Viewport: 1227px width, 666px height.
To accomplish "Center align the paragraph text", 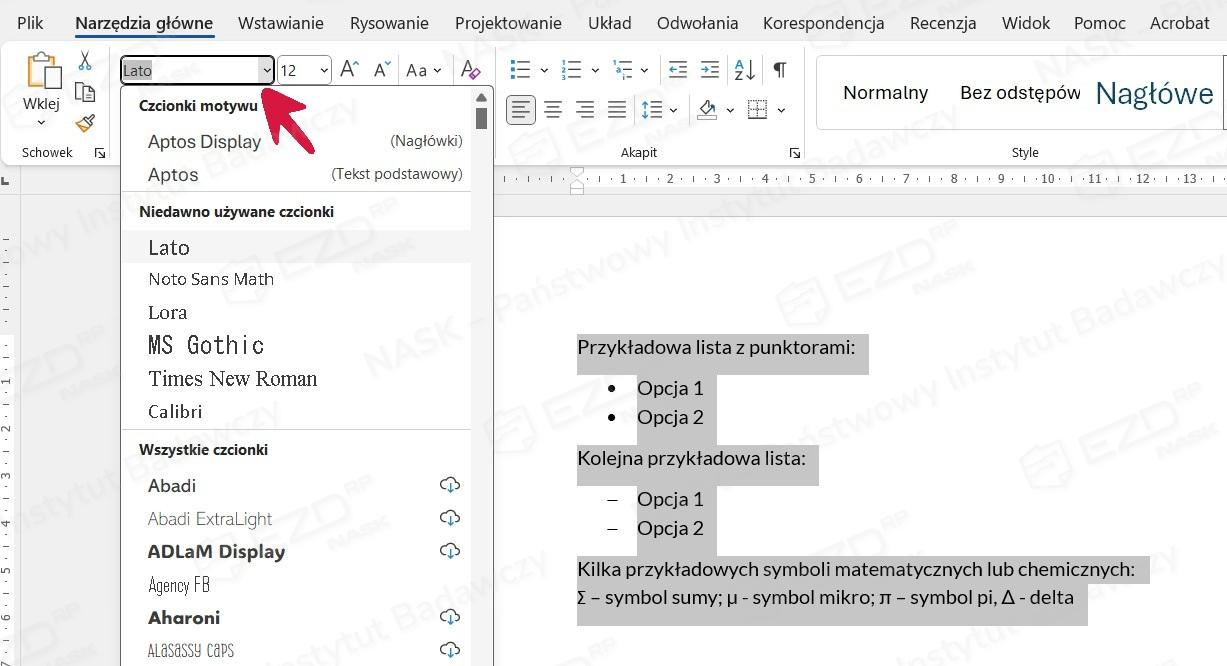I will [553, 110].
